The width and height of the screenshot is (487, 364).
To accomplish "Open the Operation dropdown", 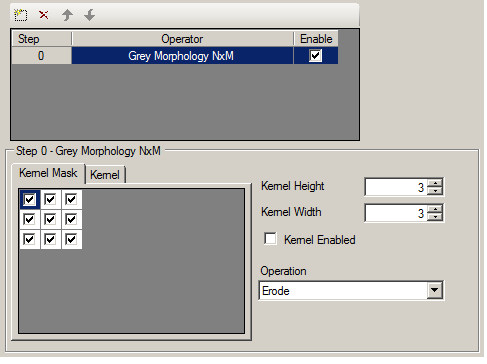I will (x=435, y=290).
